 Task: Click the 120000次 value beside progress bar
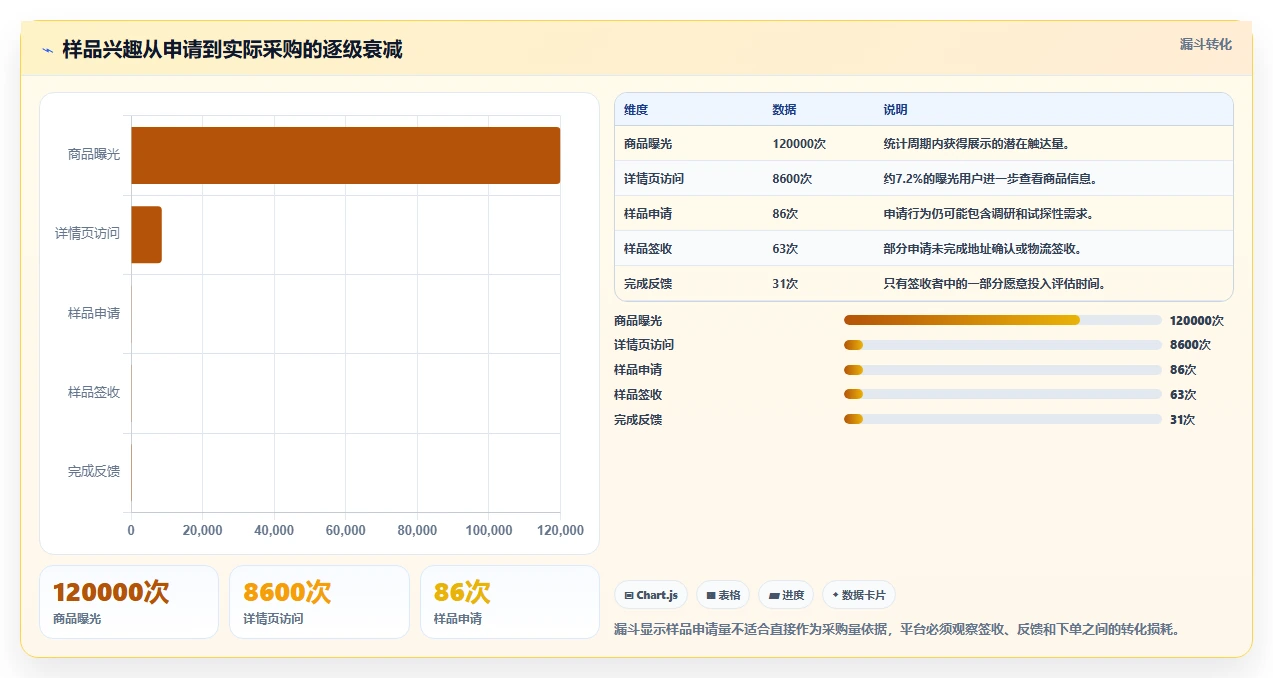pyautogui.click(x=1197, y=321)
